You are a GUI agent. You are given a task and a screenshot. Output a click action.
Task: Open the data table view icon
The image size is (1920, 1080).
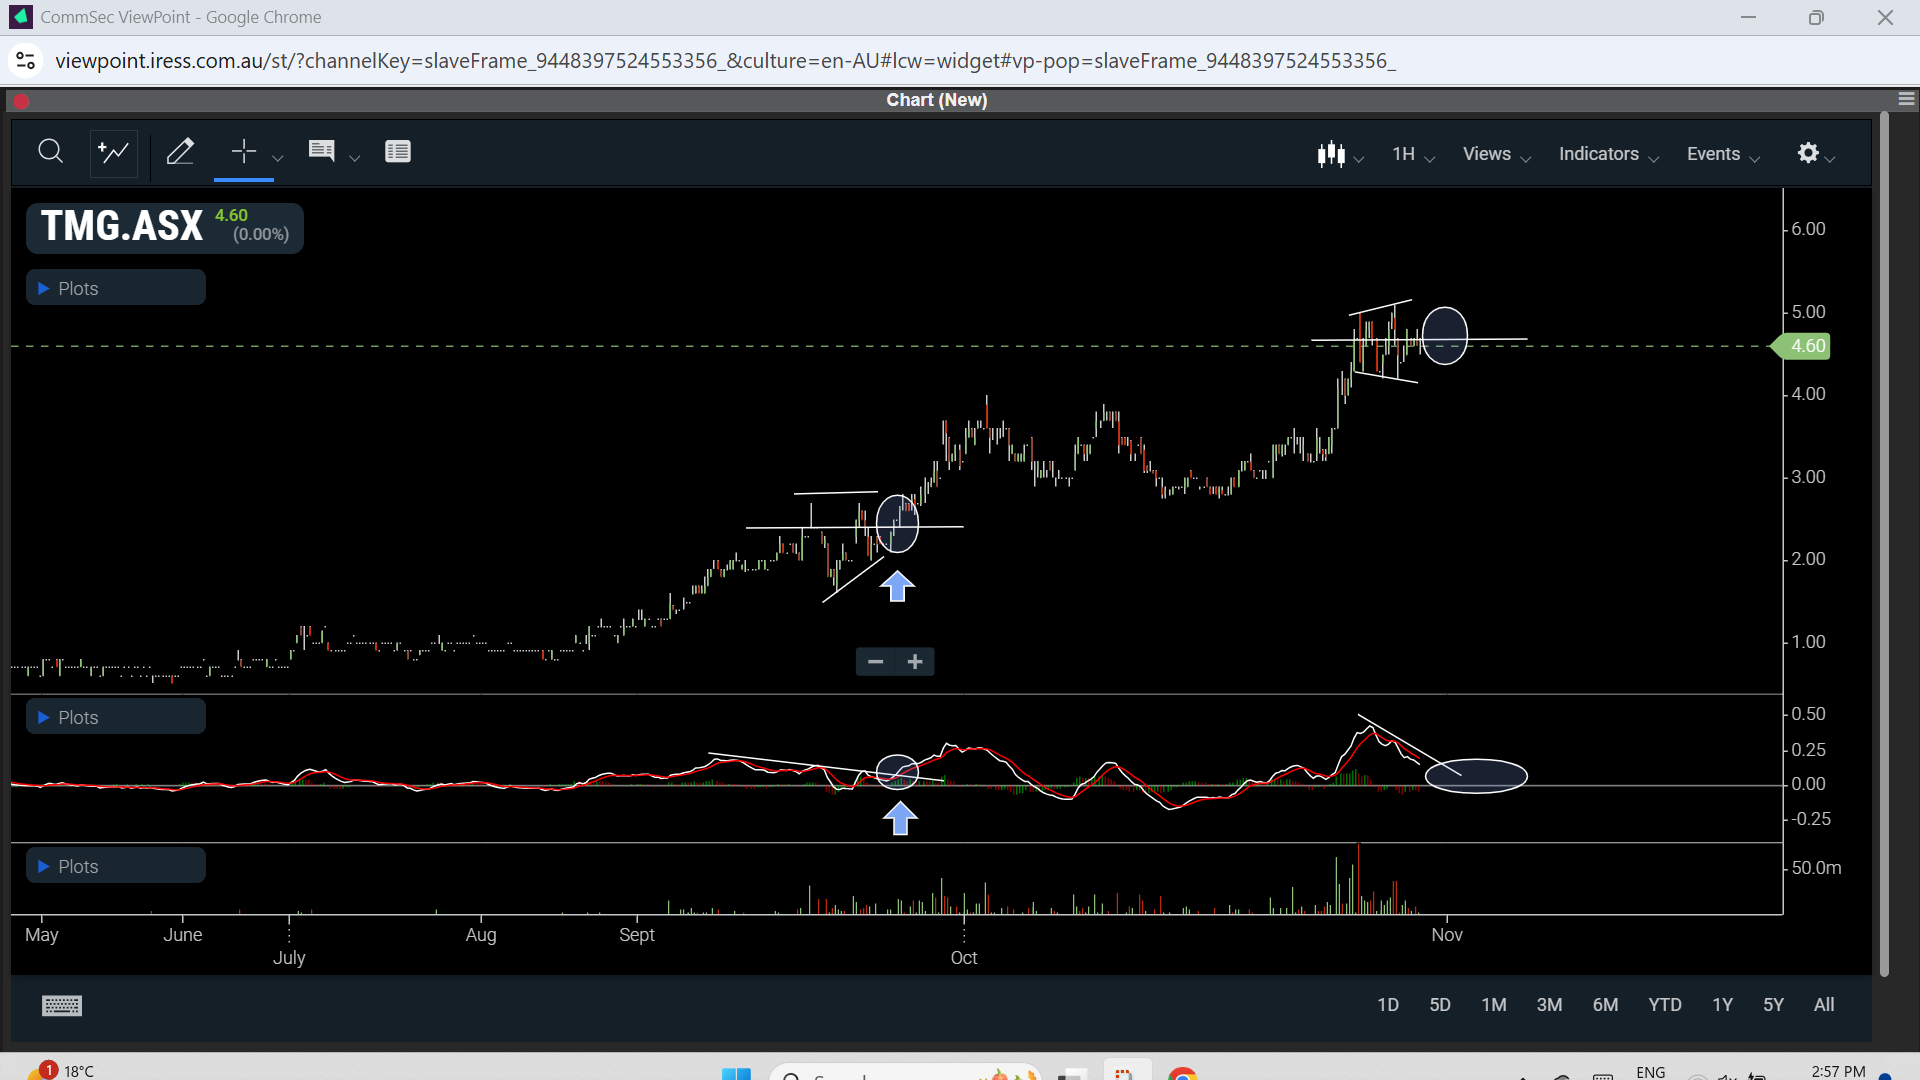click(398, 152)
